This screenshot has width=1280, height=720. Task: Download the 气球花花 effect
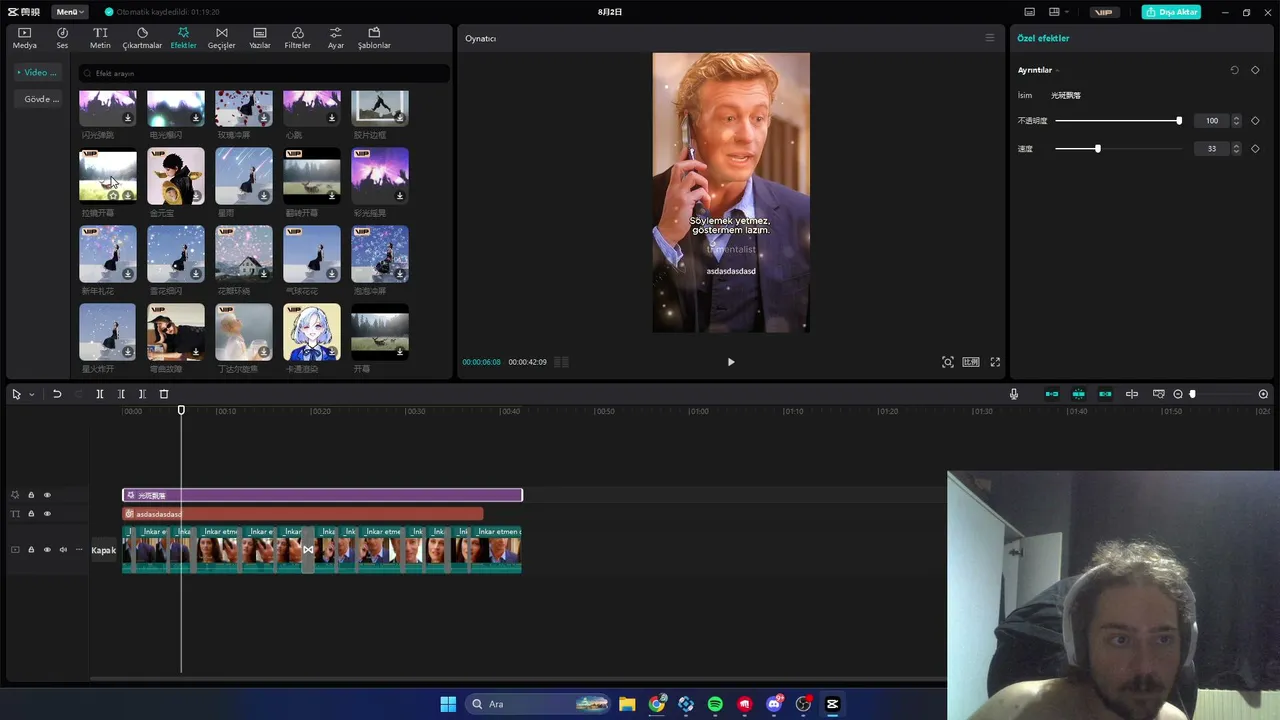(x=332, y=274)
